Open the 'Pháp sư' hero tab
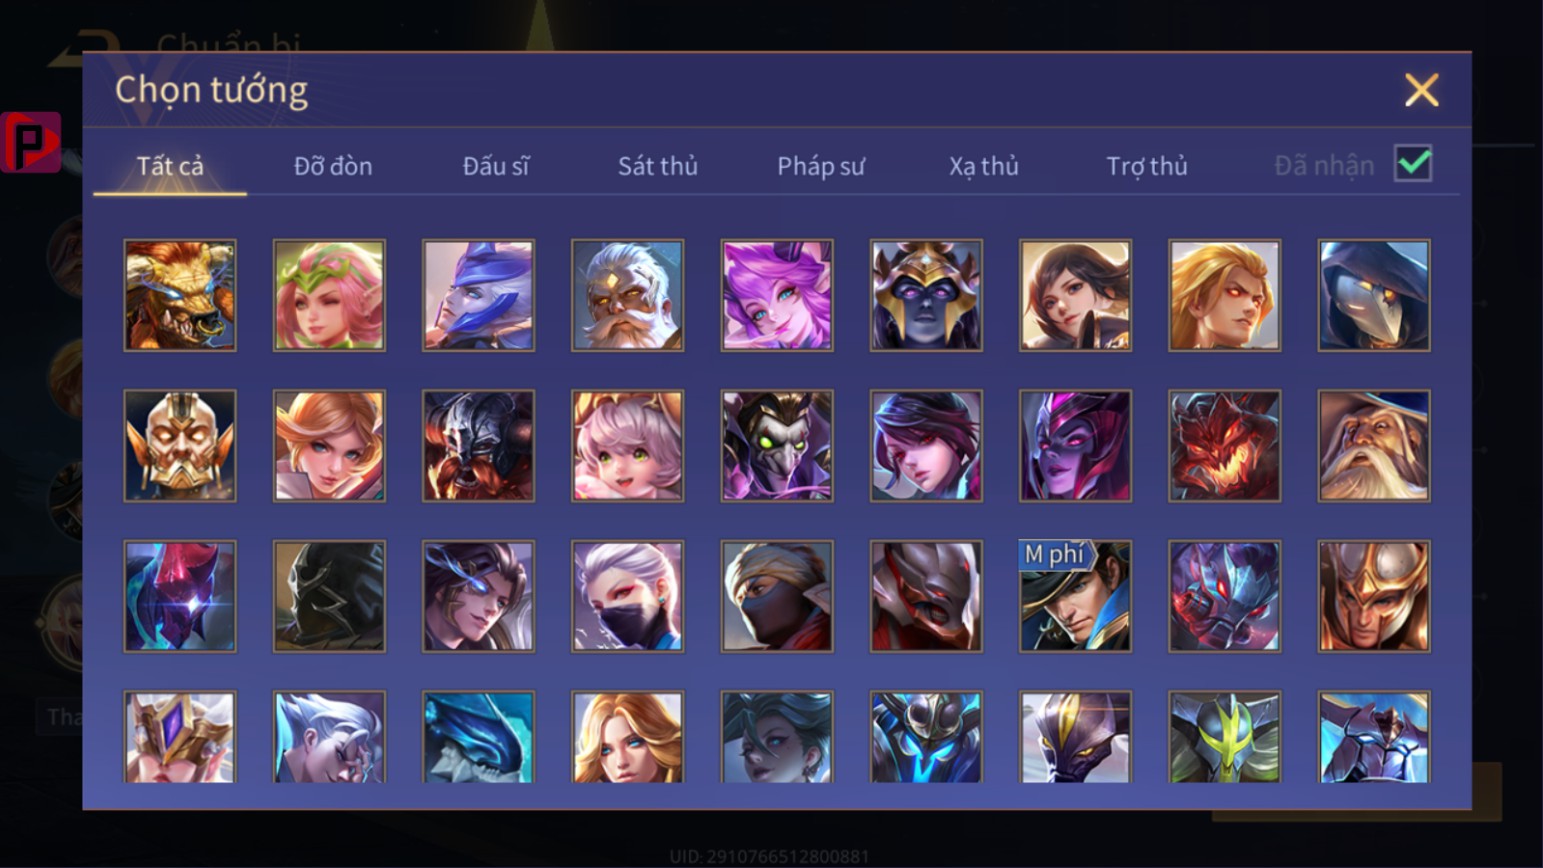The height and width of the screenshot is (868, 1543). point(821,166)
